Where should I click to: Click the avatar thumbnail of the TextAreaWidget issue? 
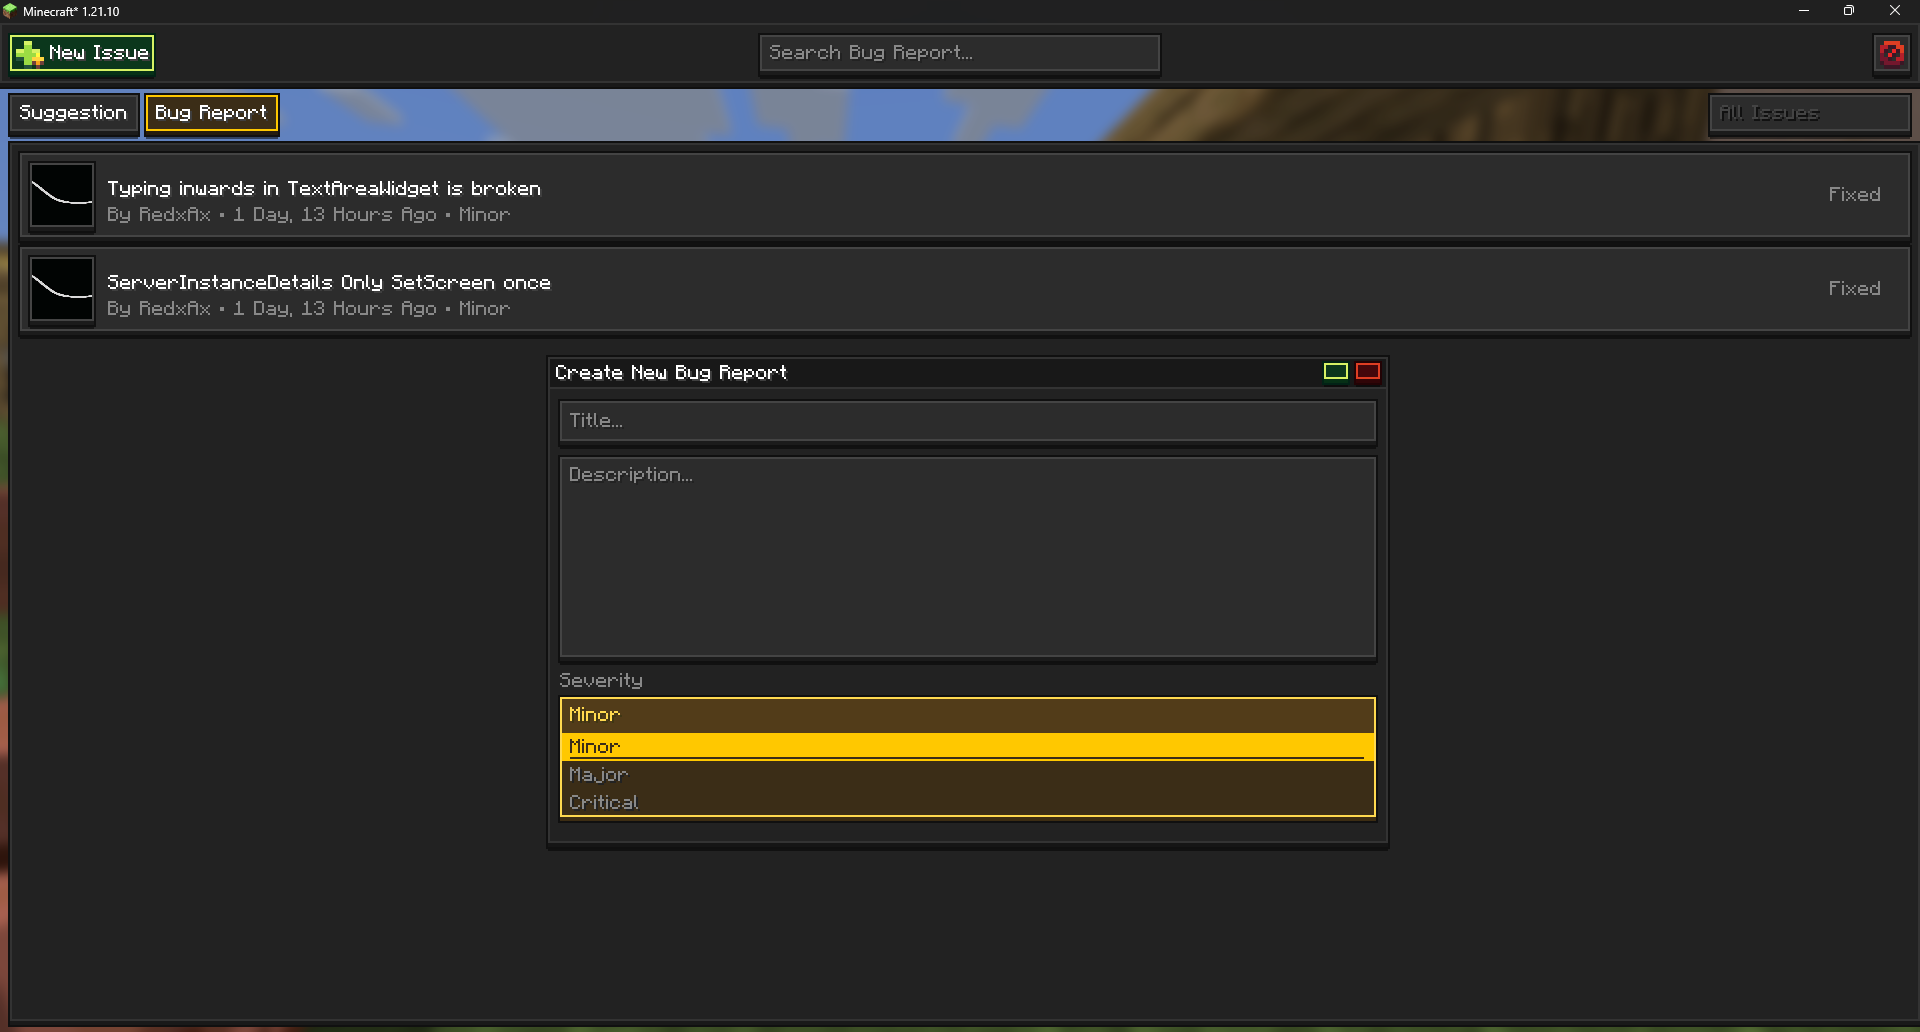pos(62,196)
